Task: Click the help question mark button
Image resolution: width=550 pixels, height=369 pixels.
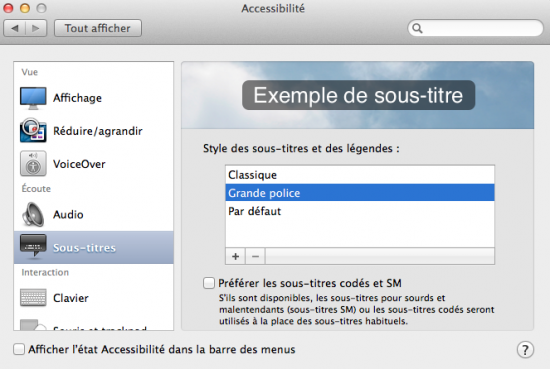Action: [525, 350]
